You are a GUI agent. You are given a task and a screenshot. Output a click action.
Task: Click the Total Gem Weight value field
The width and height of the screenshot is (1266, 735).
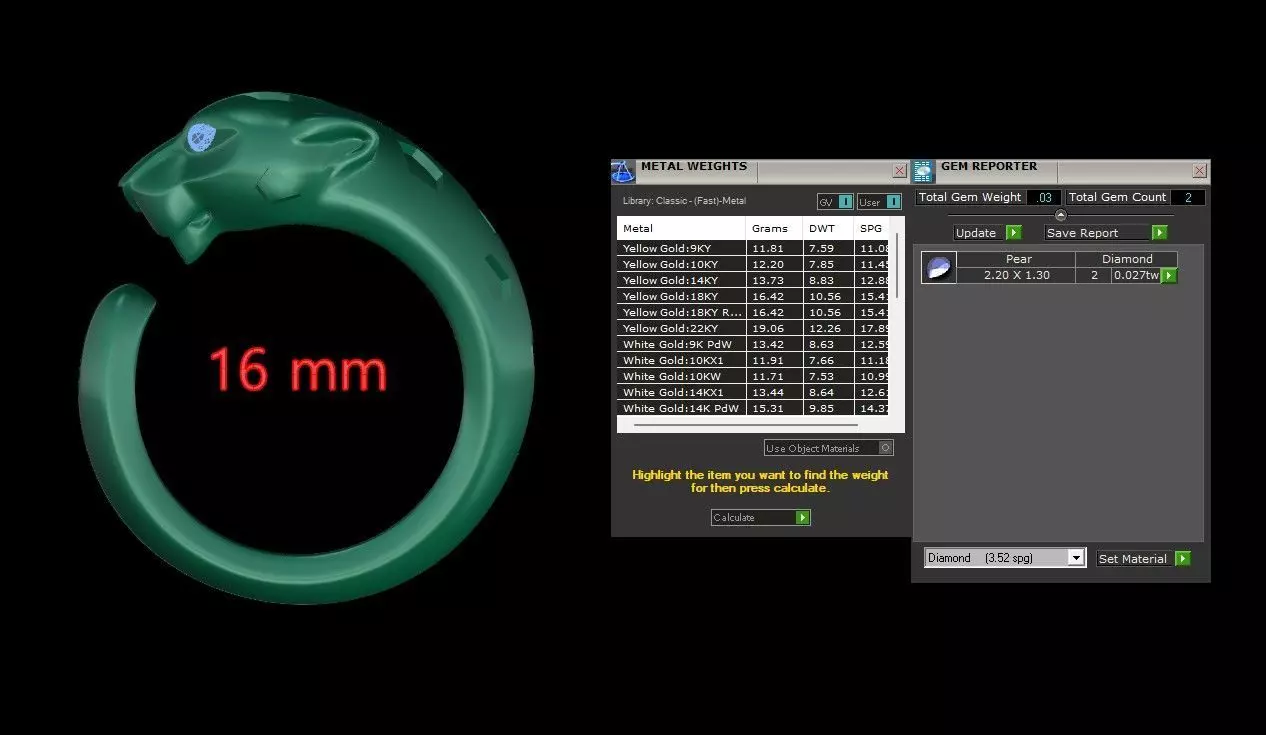pyautogui.click(x=1044, y=198)
